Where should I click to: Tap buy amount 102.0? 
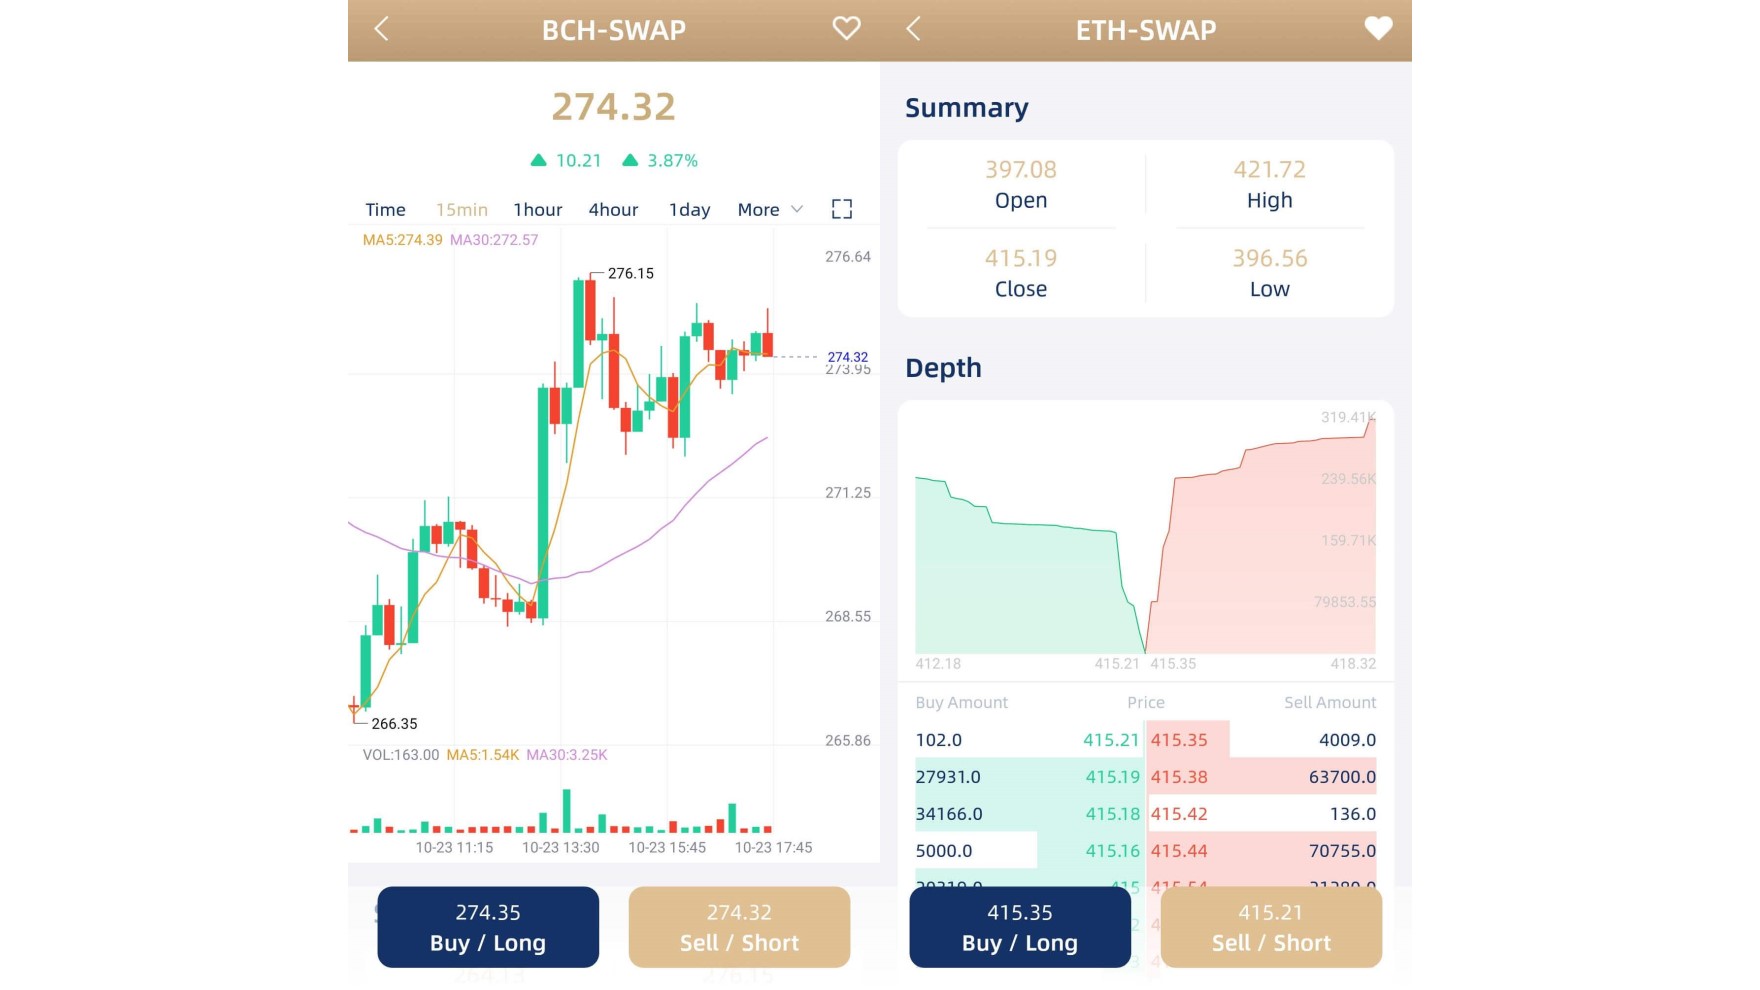[x=938, y=740]
